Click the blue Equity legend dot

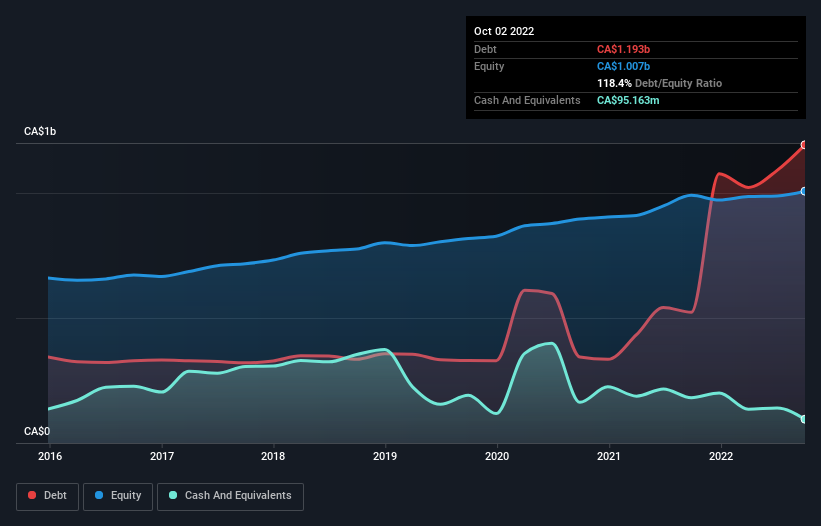point(99,495)
